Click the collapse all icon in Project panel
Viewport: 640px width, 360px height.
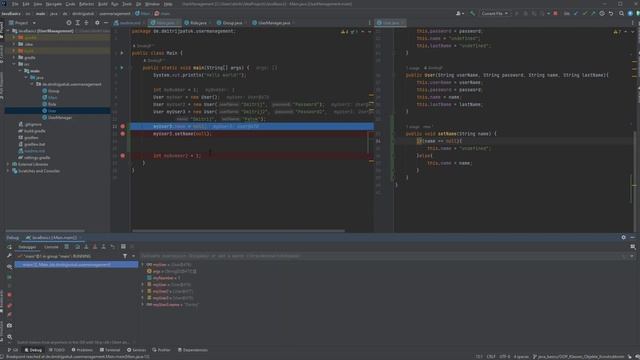pyautogui.click(x=86, y=23)
